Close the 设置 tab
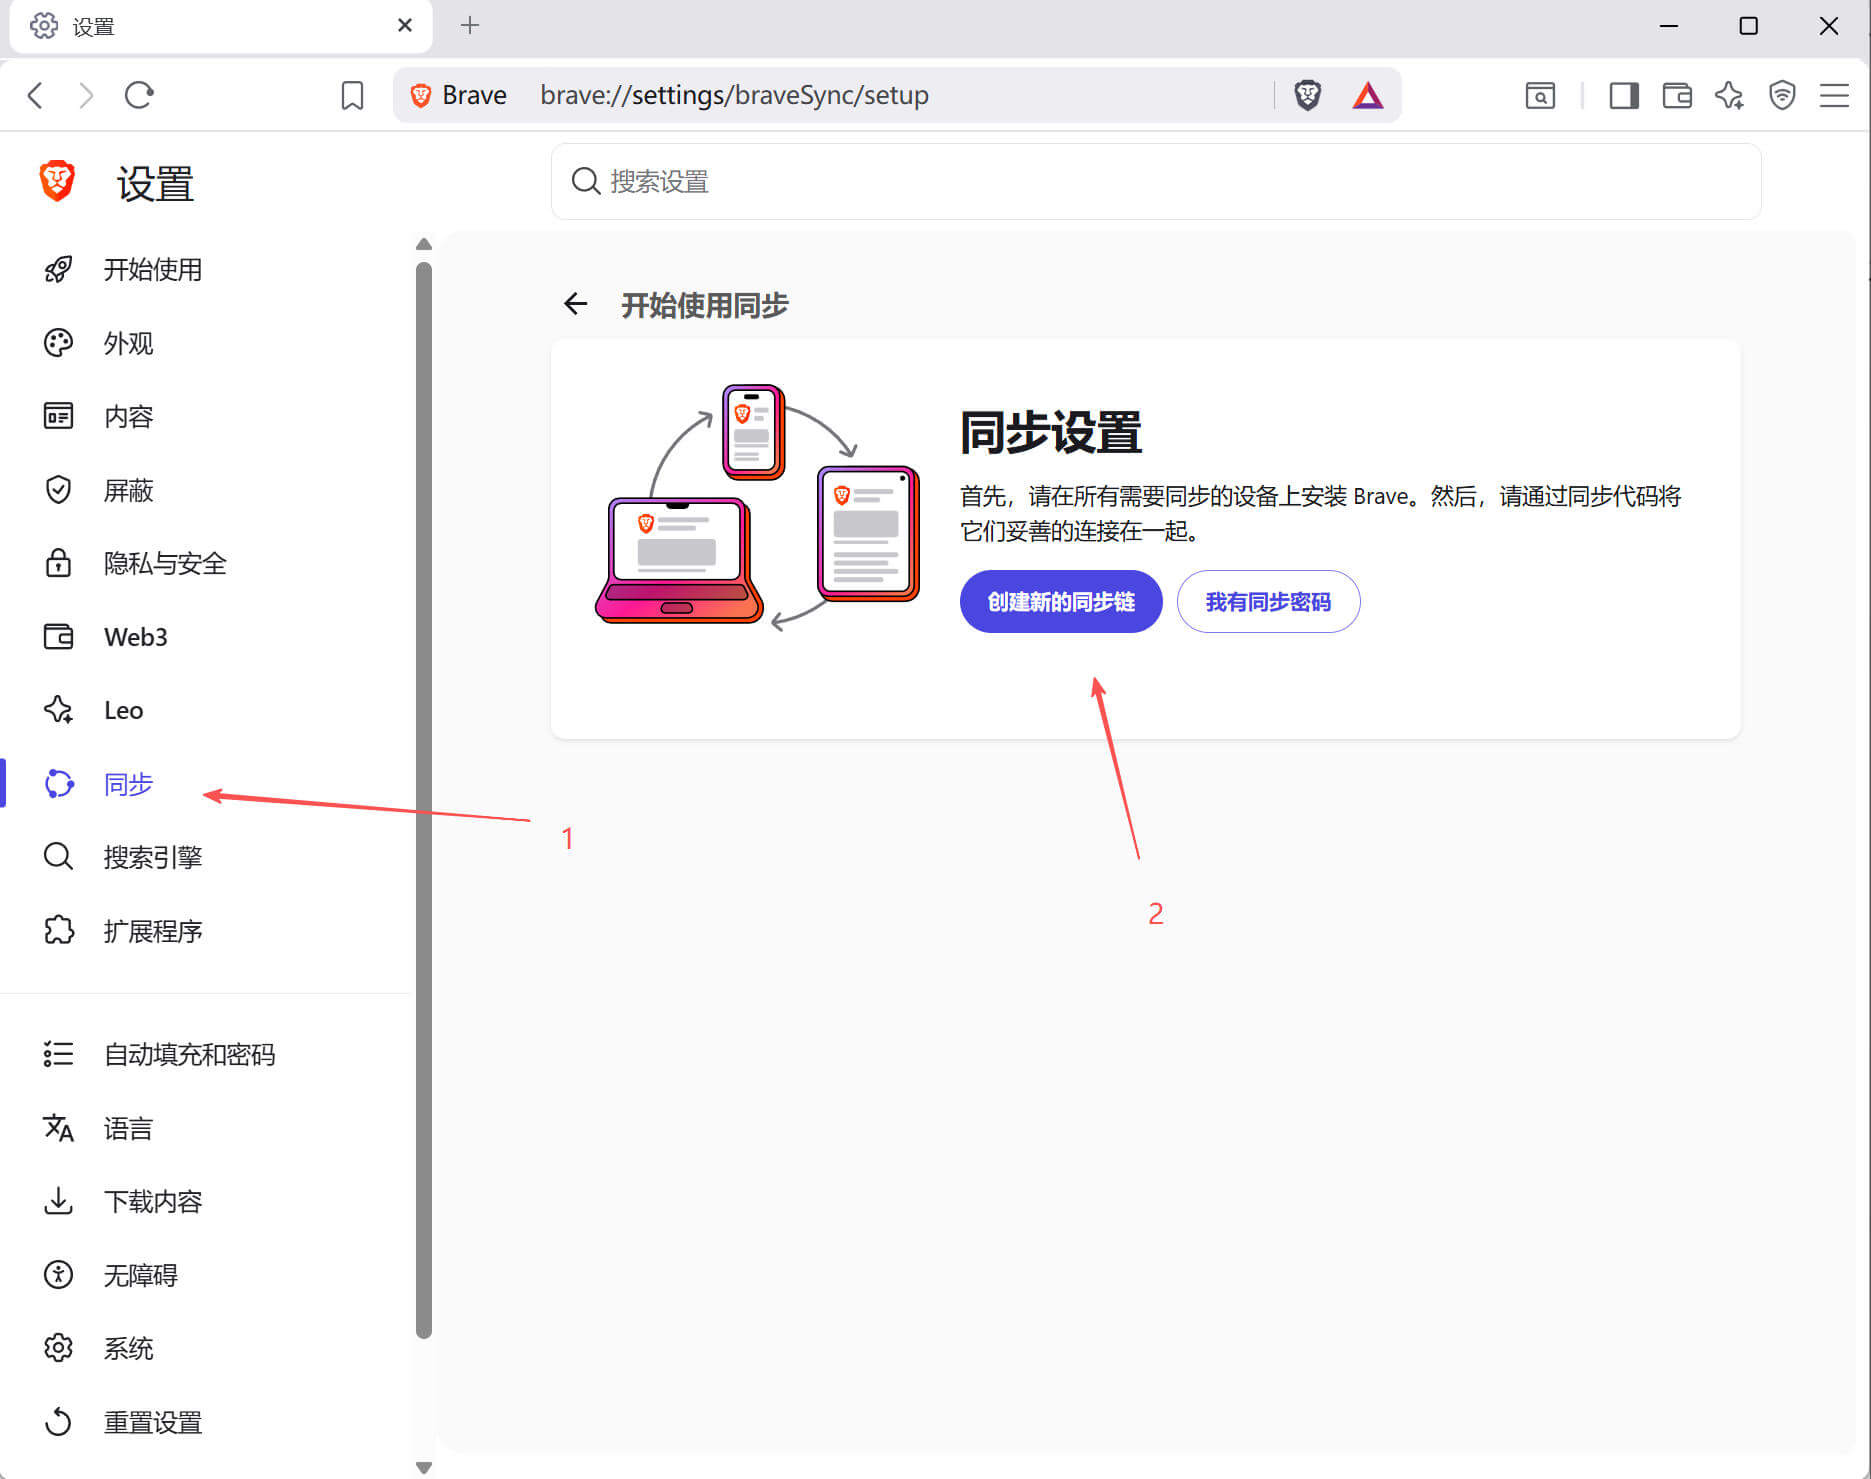Viewport: 1871px width, 1479px height. [x=405, y=25]
